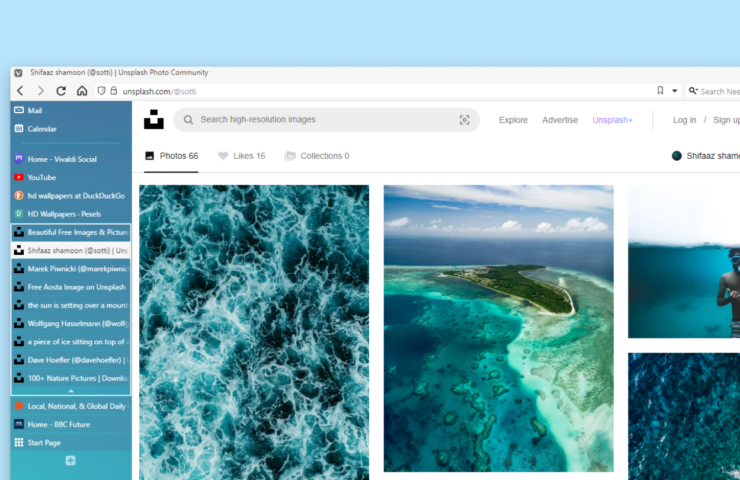Switch to the YouTube tab
The image size is (740, 480).
tap(71, 177)
